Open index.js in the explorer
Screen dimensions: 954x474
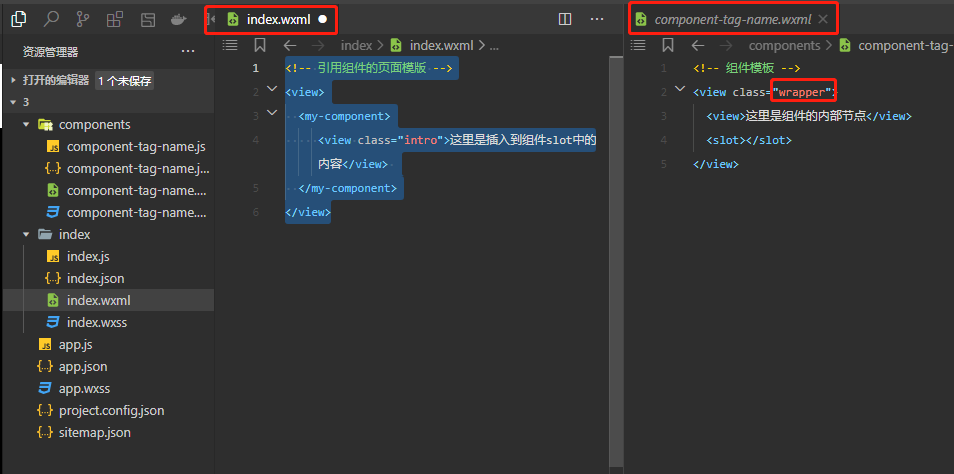coord(88,256)
